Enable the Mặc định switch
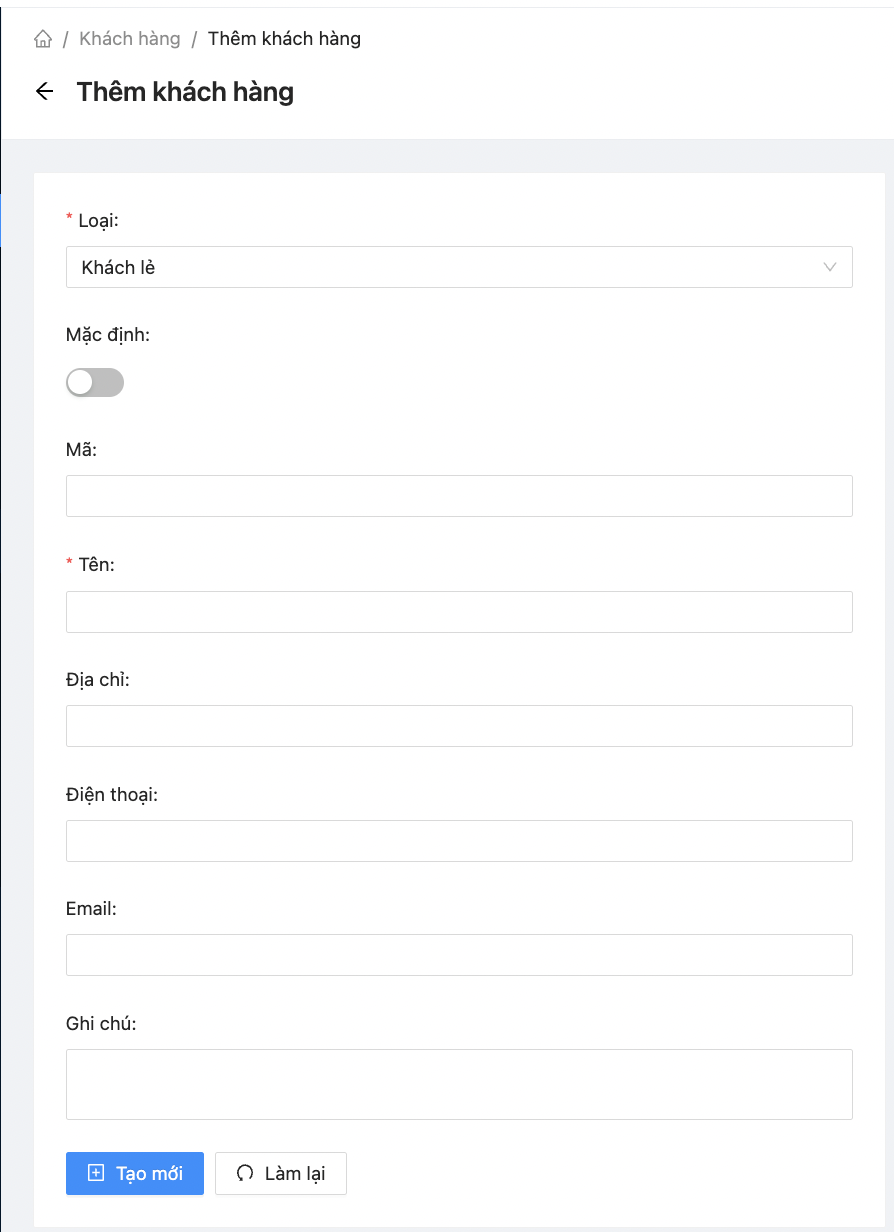Viewport: 894px width, 1232px height. [x=95, y=382]
